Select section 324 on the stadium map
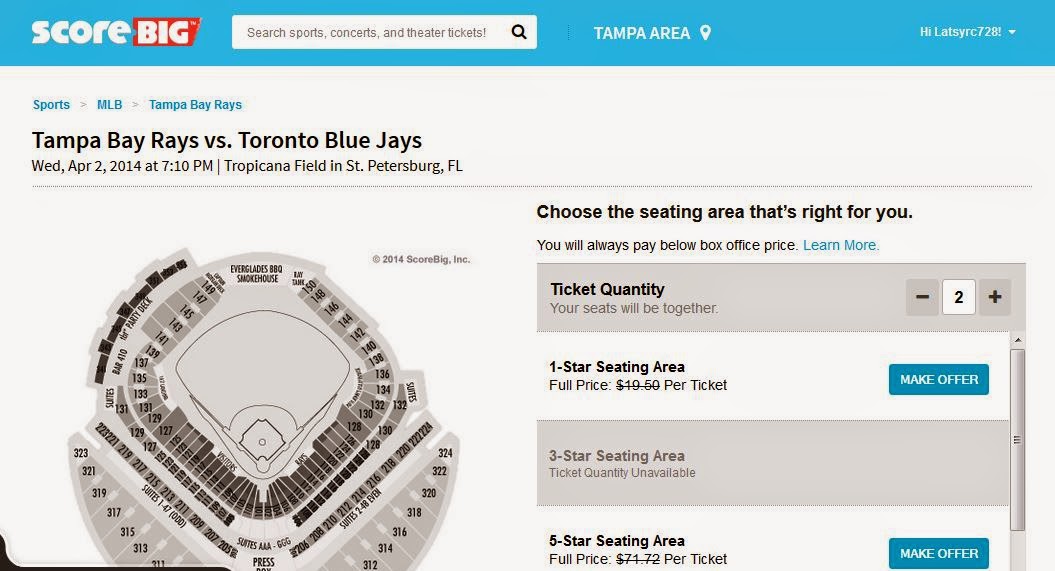The width and height of the screenshot is (1055, 571). [x=445, y=453]
